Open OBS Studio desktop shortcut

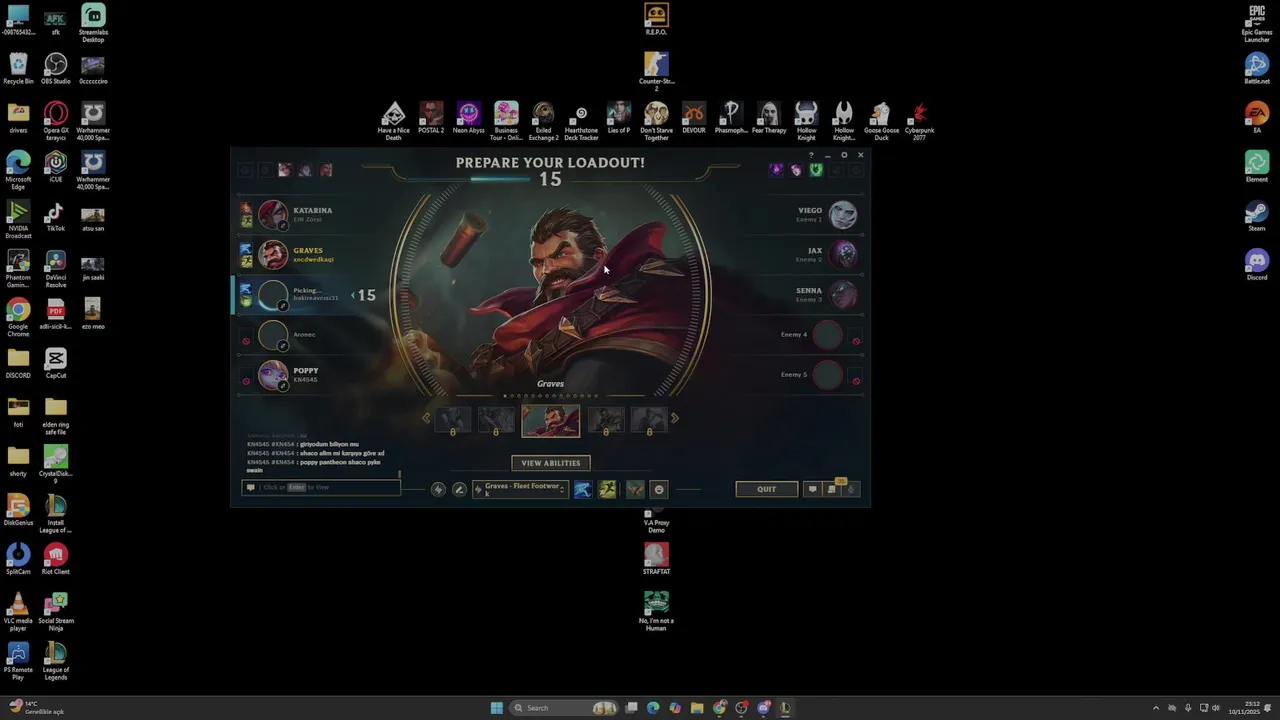tap(55, 69)
